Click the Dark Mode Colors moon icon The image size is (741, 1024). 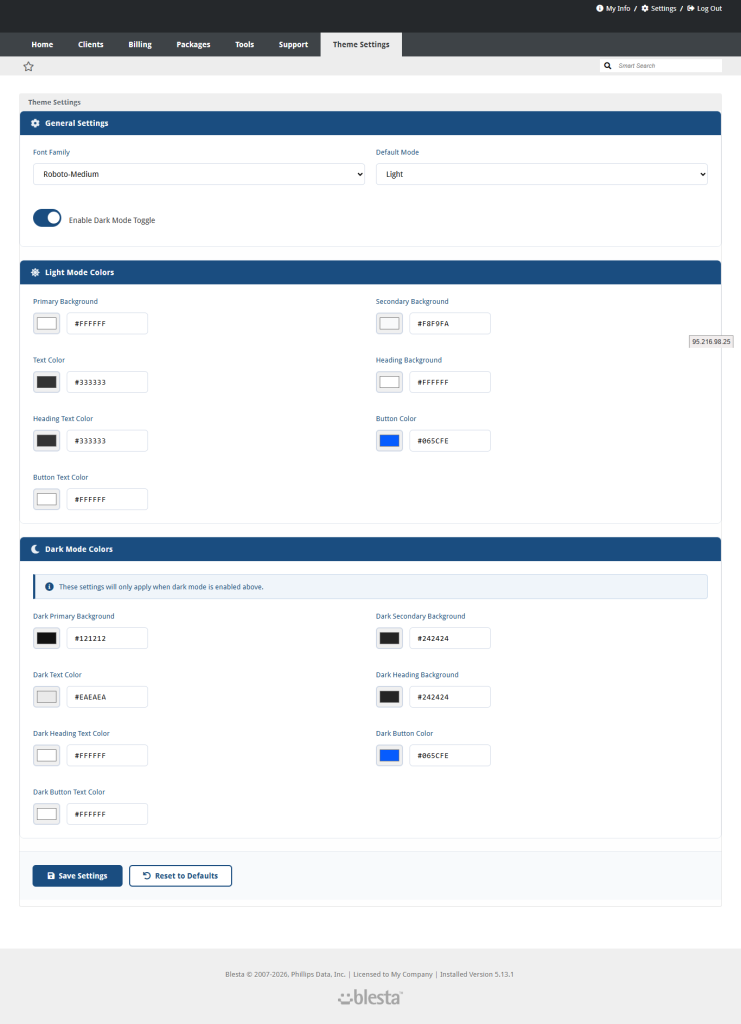pyautogui.click(x=35, y=549)
